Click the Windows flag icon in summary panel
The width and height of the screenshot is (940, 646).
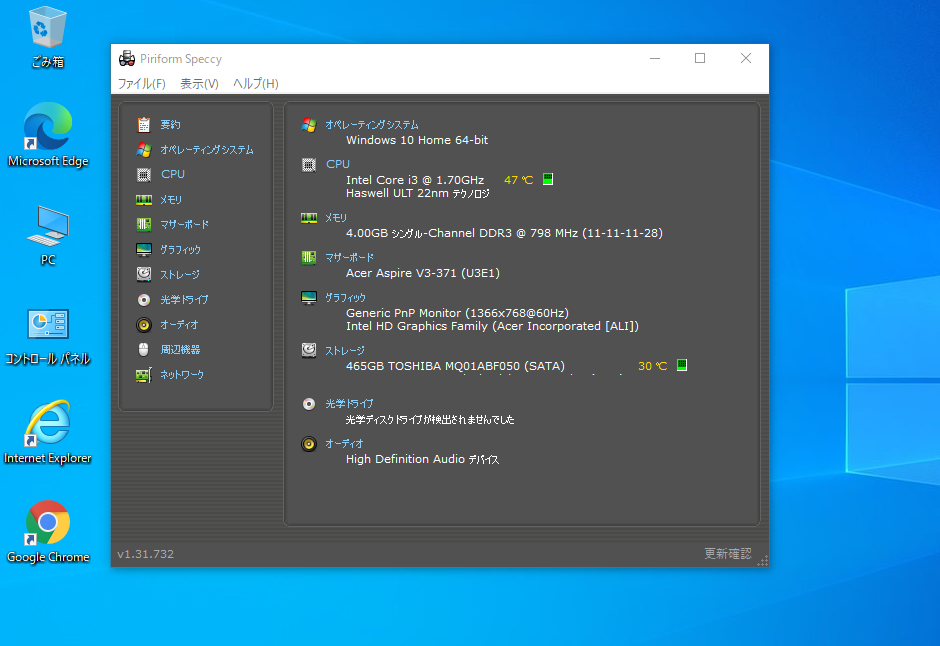(x=309, y=125)
